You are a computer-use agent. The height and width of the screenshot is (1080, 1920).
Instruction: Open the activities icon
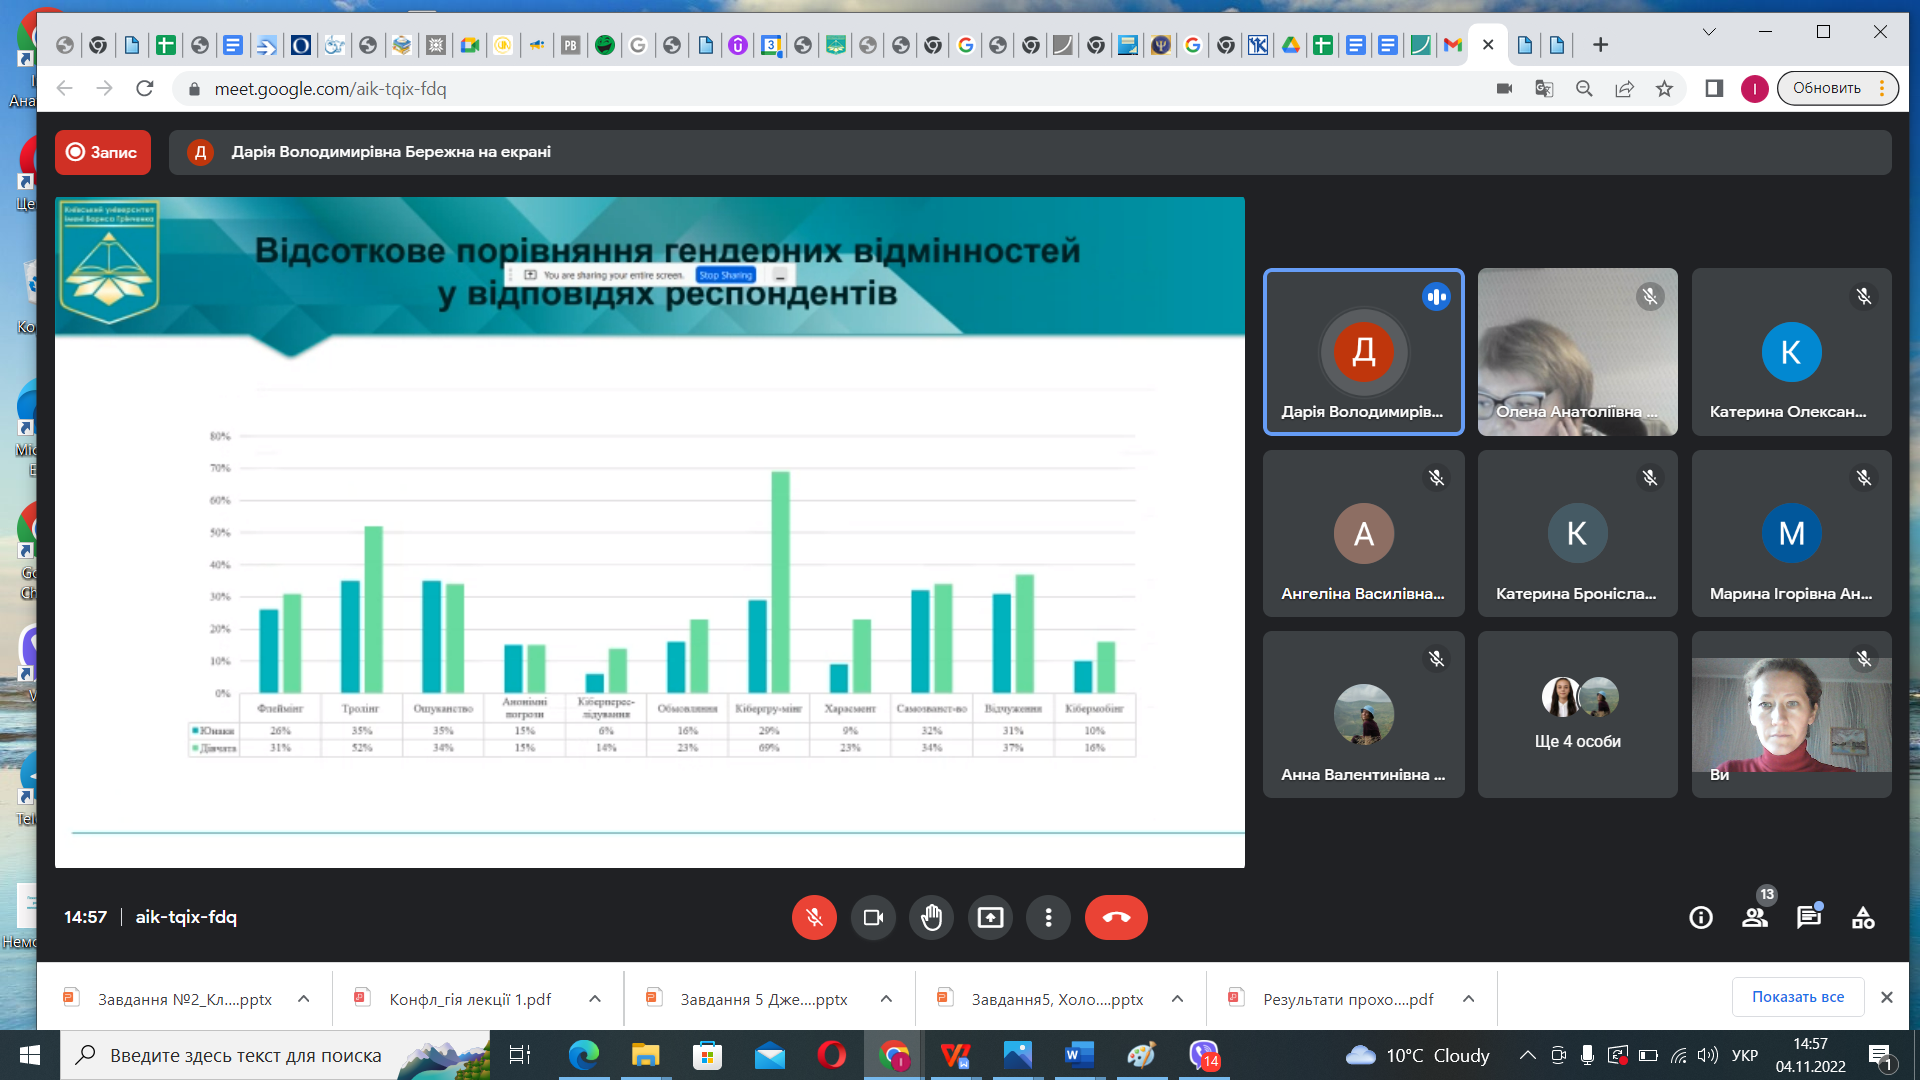[1862, 917]
